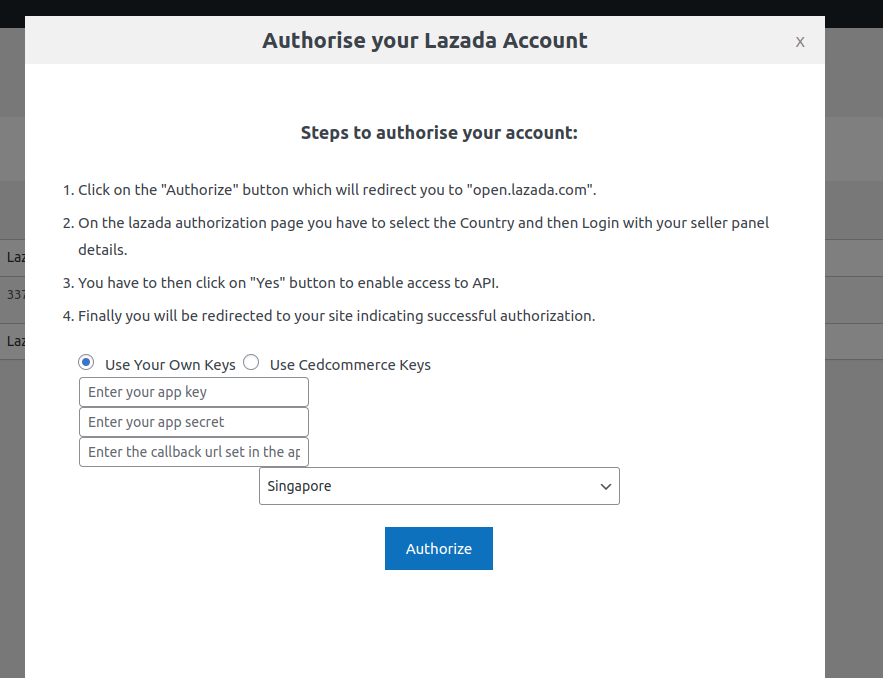Viewport: 883px width, 678px height.
Task: Close the Authorise your Lazada Account dialog
Action: click(800, 42)
